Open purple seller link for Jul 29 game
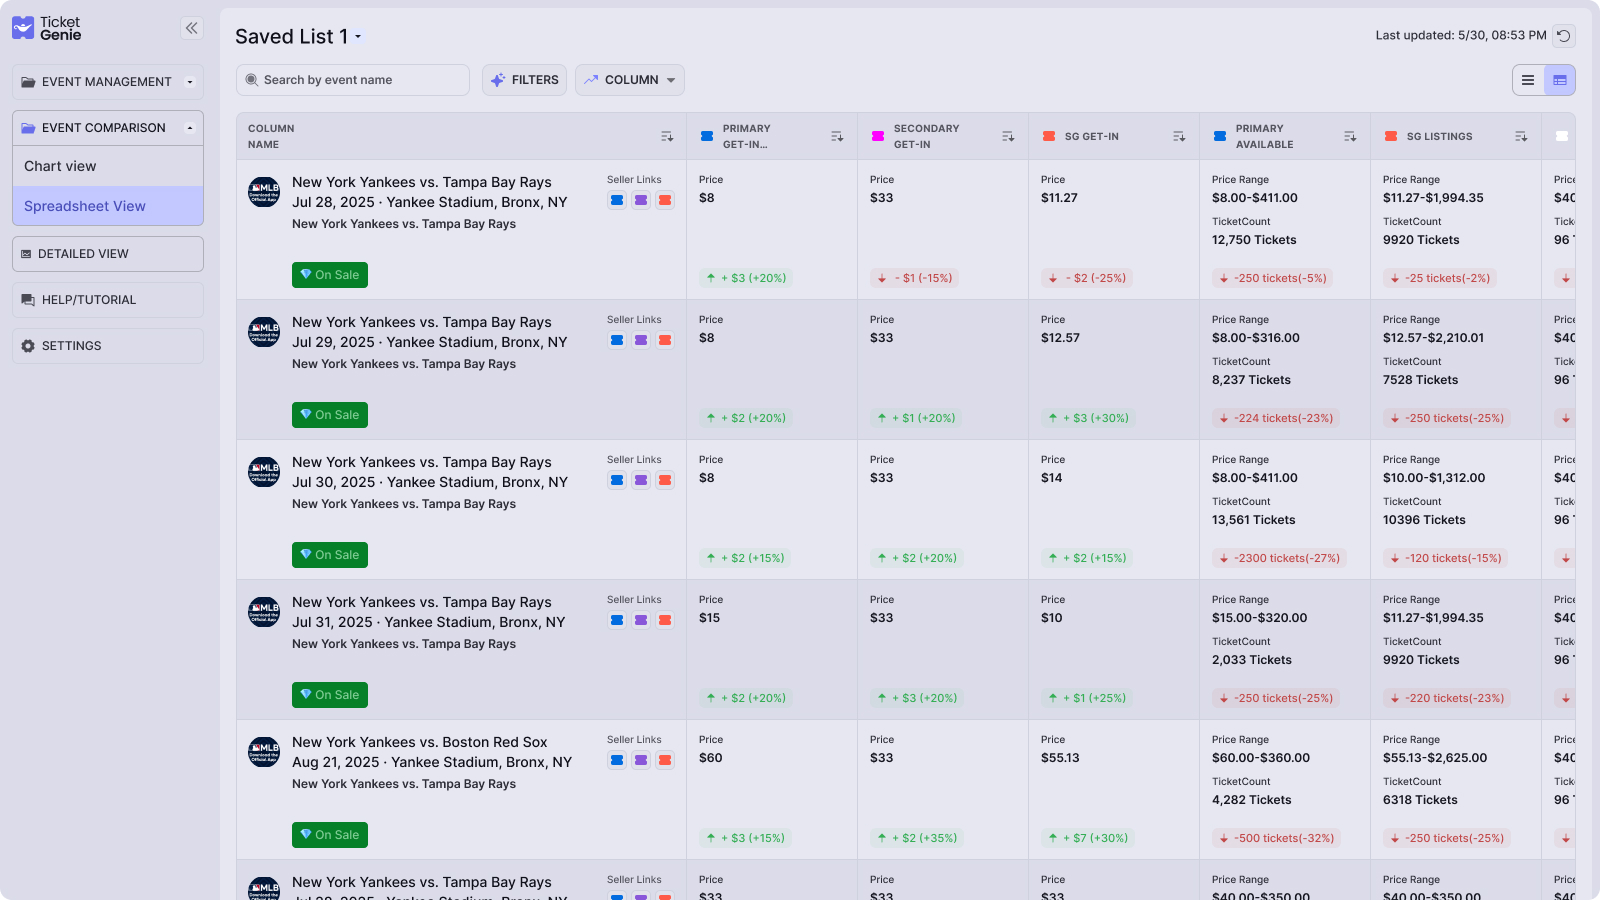Screen dimensions: 1600x900 point(641,340)
